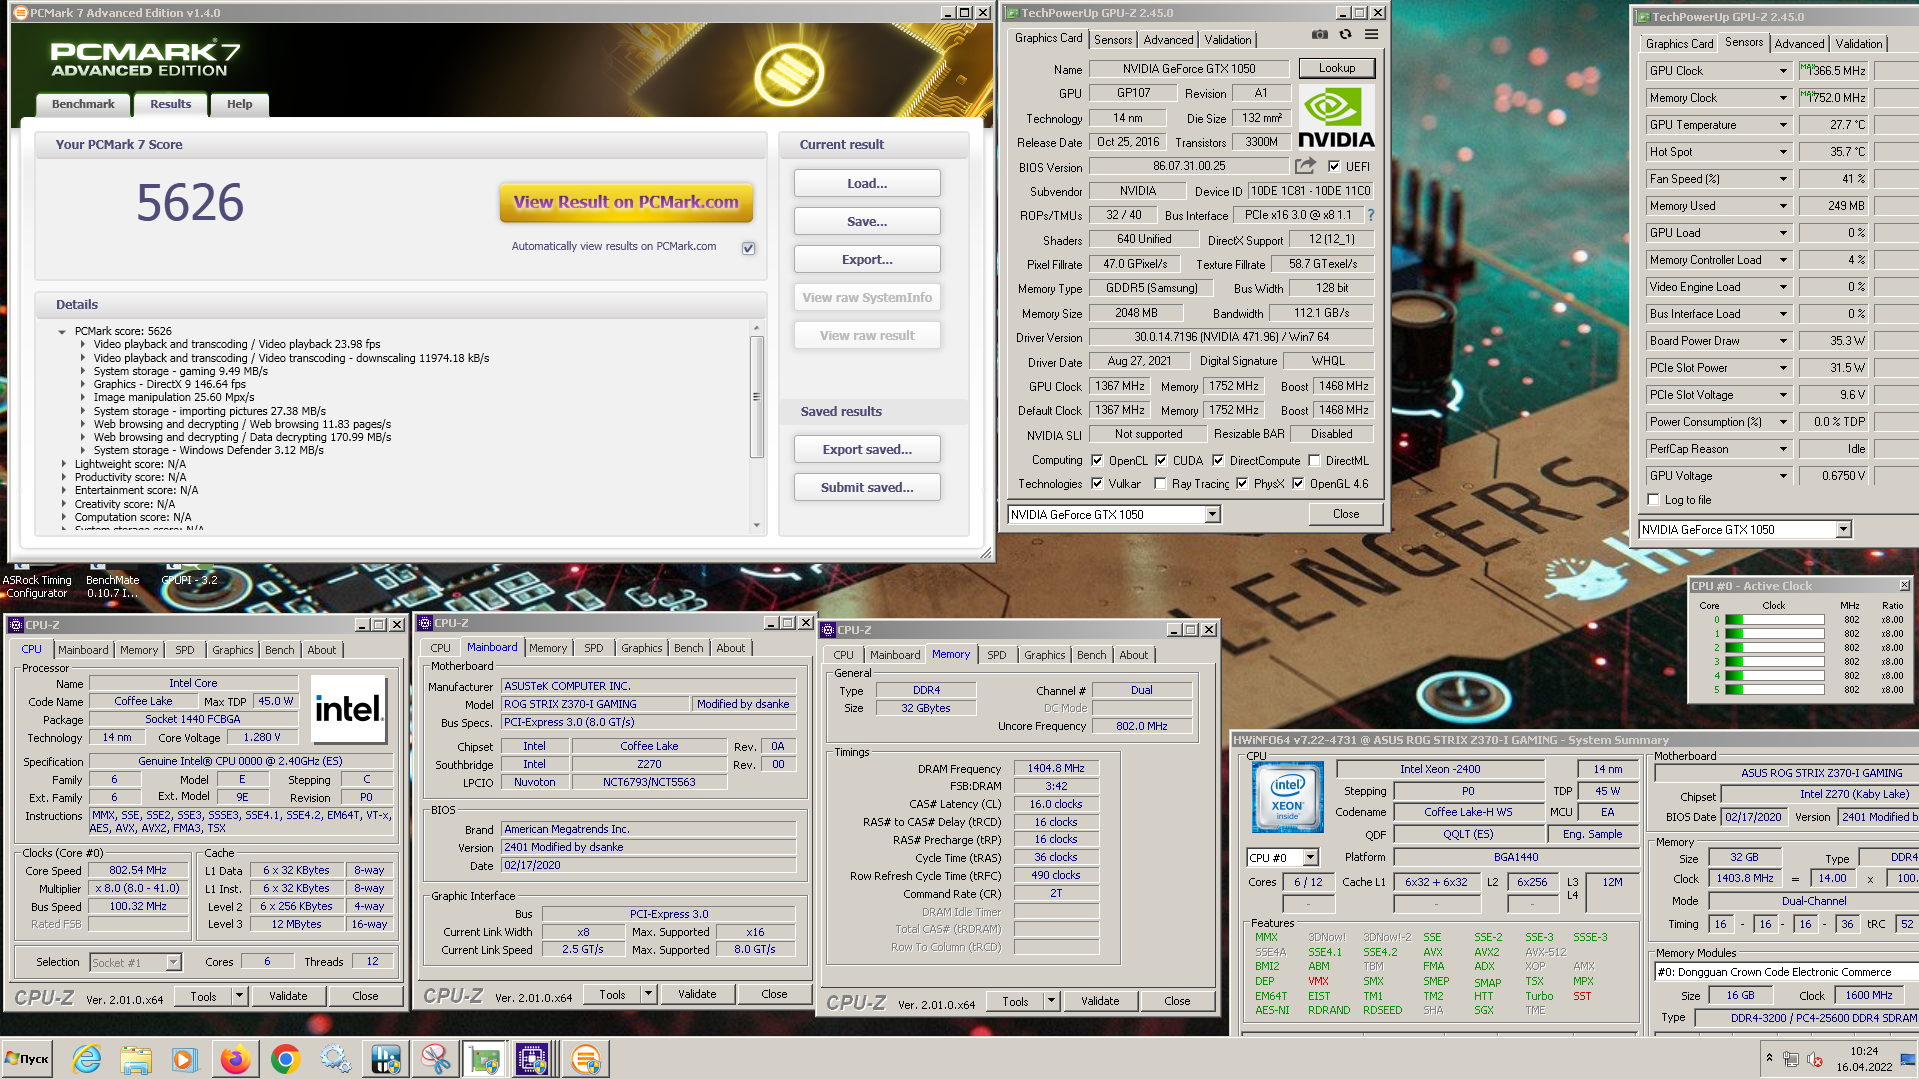
Task: Click BIOS version share/export icon
Action: coord(1305,166)
